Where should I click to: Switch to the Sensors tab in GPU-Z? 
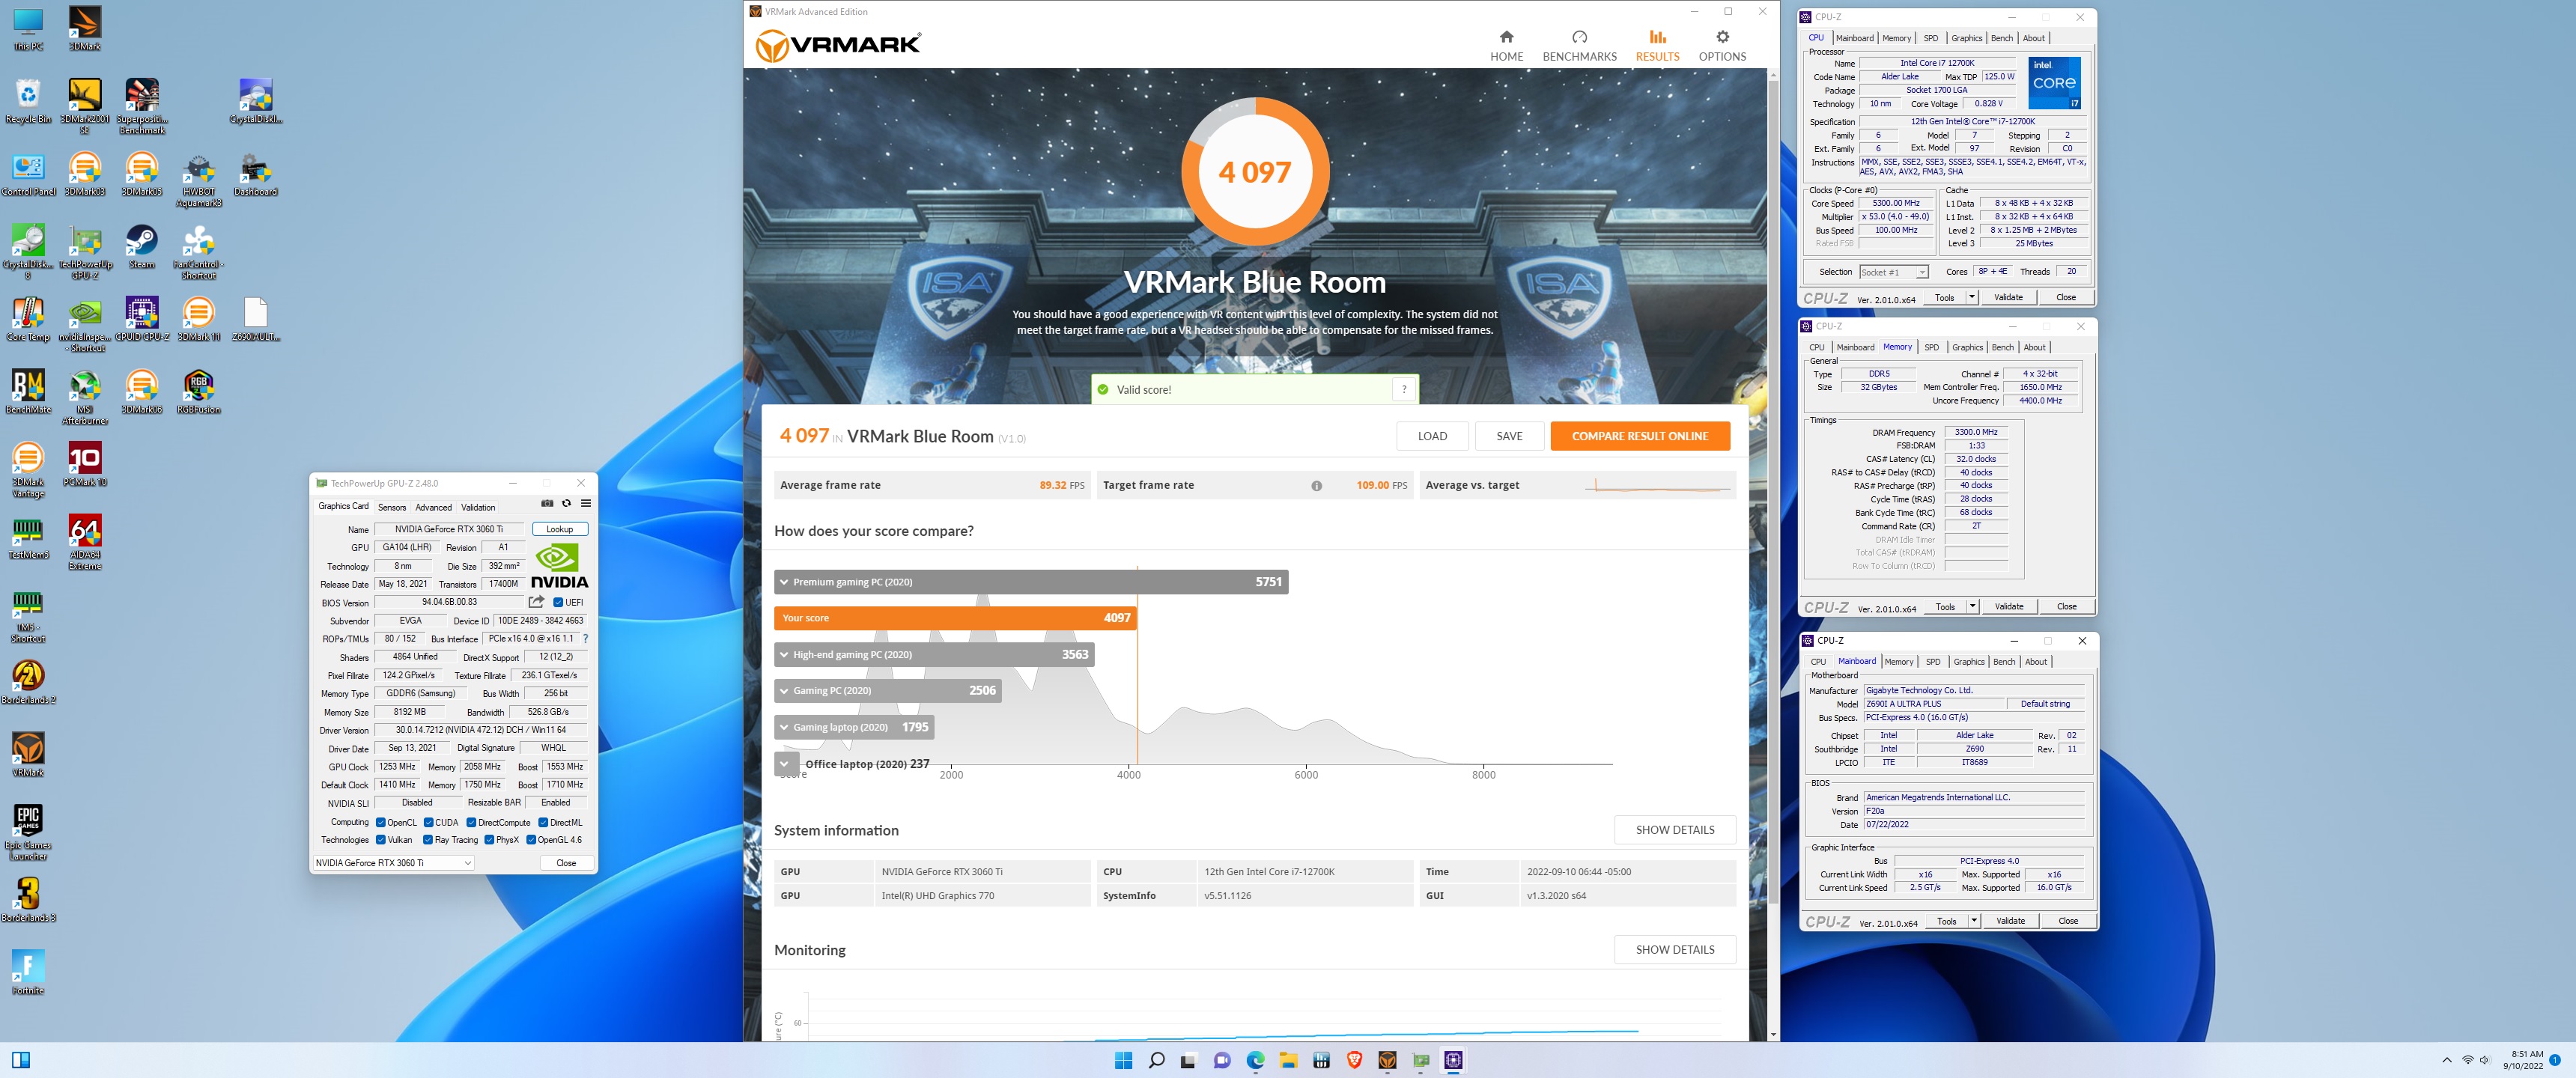click(x=392, y=507)
